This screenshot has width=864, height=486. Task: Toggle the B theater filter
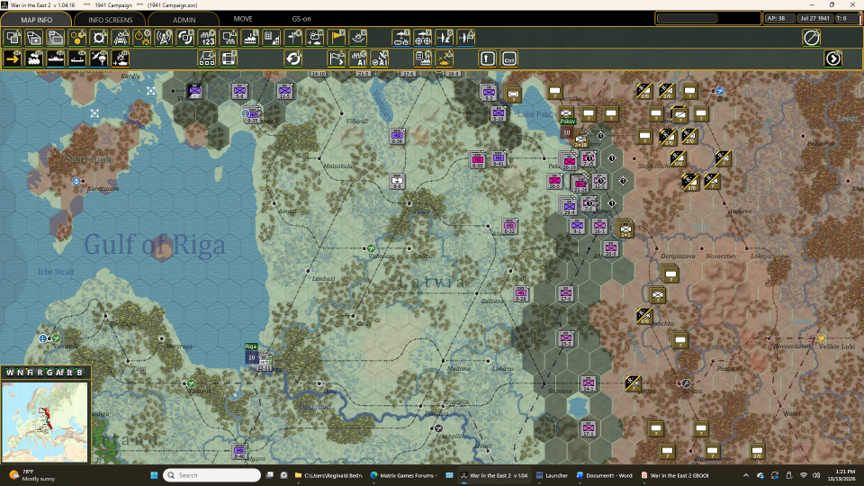79,372
